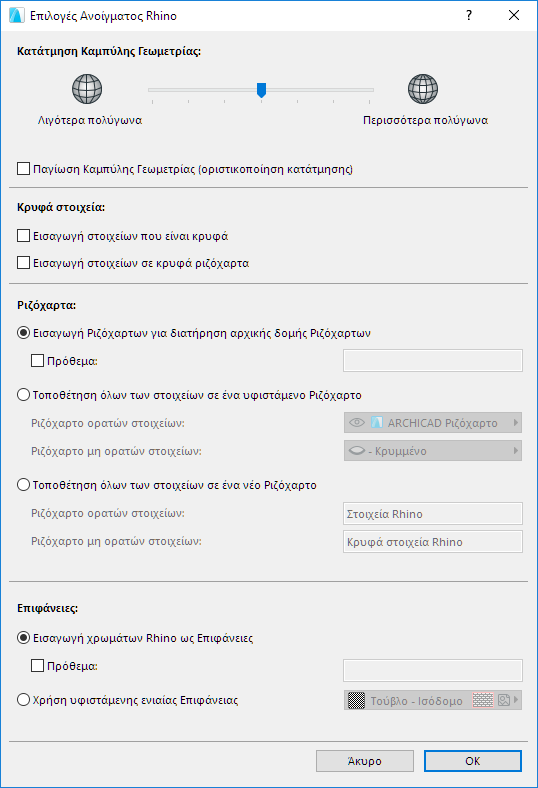
Task: Click the ARCHICAD logo in title bar
Action: pos(17,16)
